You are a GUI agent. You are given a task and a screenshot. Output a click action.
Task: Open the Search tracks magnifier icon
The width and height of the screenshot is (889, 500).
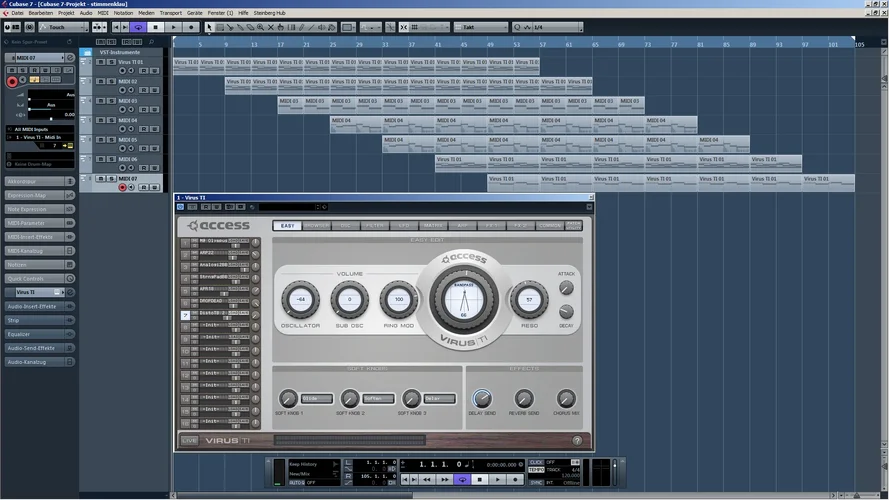(x=151, y=42)
